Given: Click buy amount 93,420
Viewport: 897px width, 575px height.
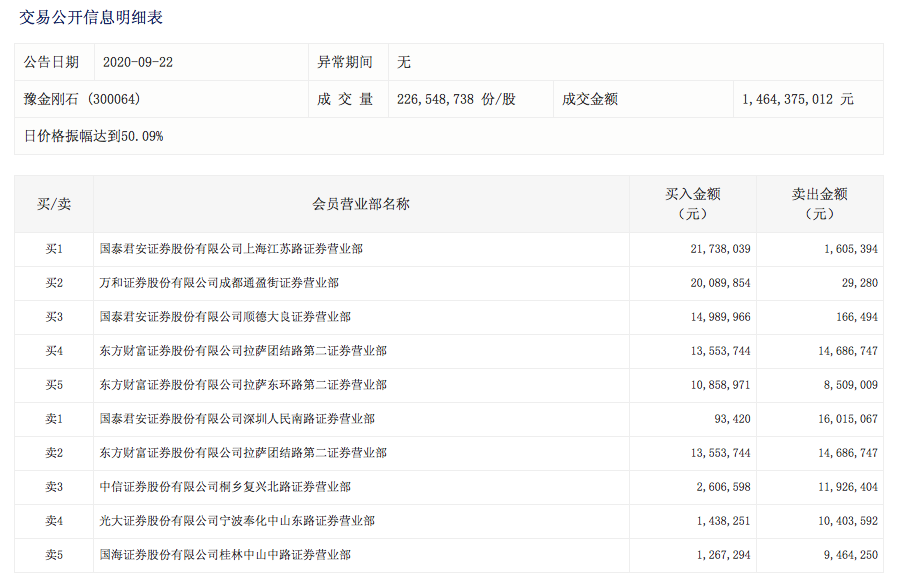Looking at the screenshot, I should point(732,419).
